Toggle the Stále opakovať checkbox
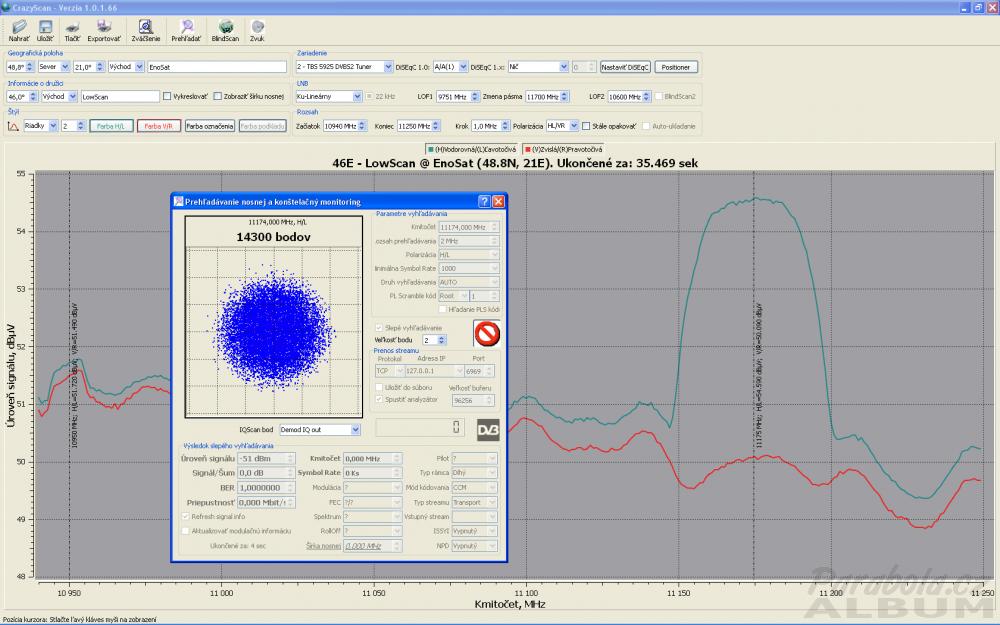Screen dimensions: 1000x625 tap(586, 126)
